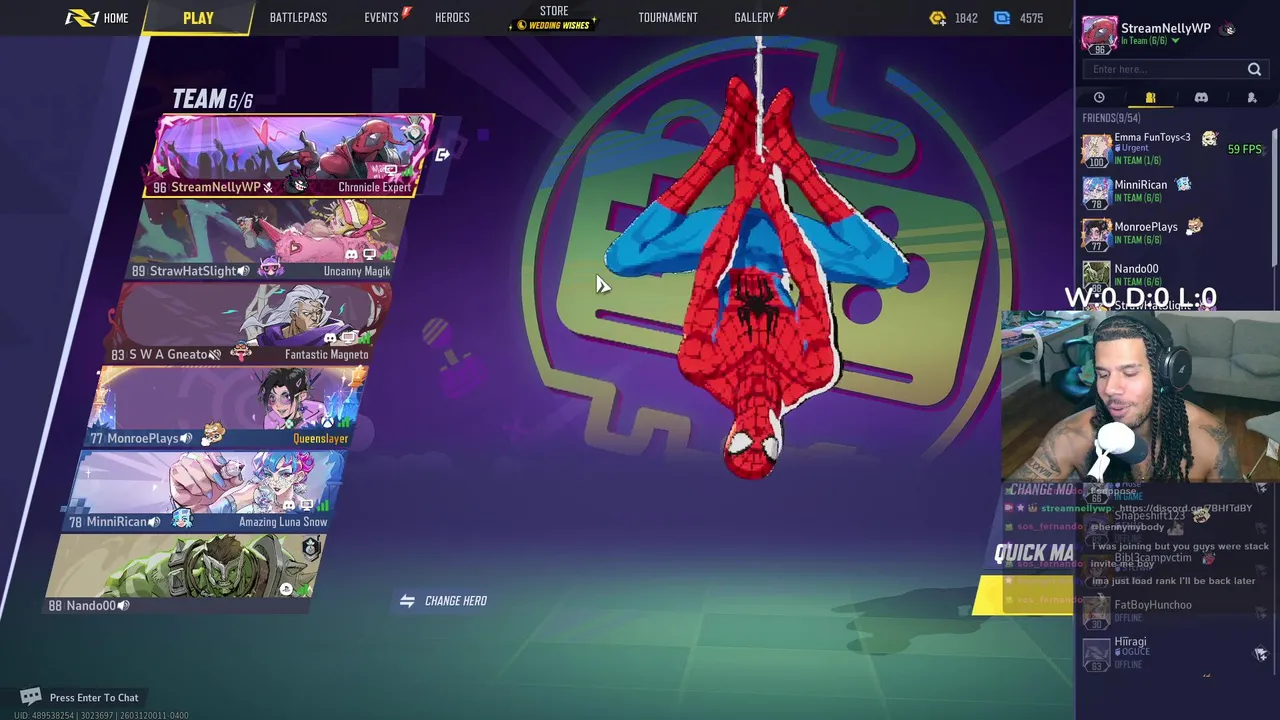Open the HEROES tab

[x=452, y=18]
